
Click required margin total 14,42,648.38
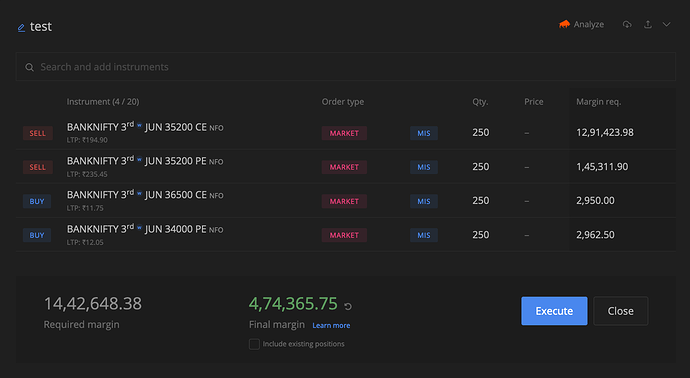[x=93, y=304]
